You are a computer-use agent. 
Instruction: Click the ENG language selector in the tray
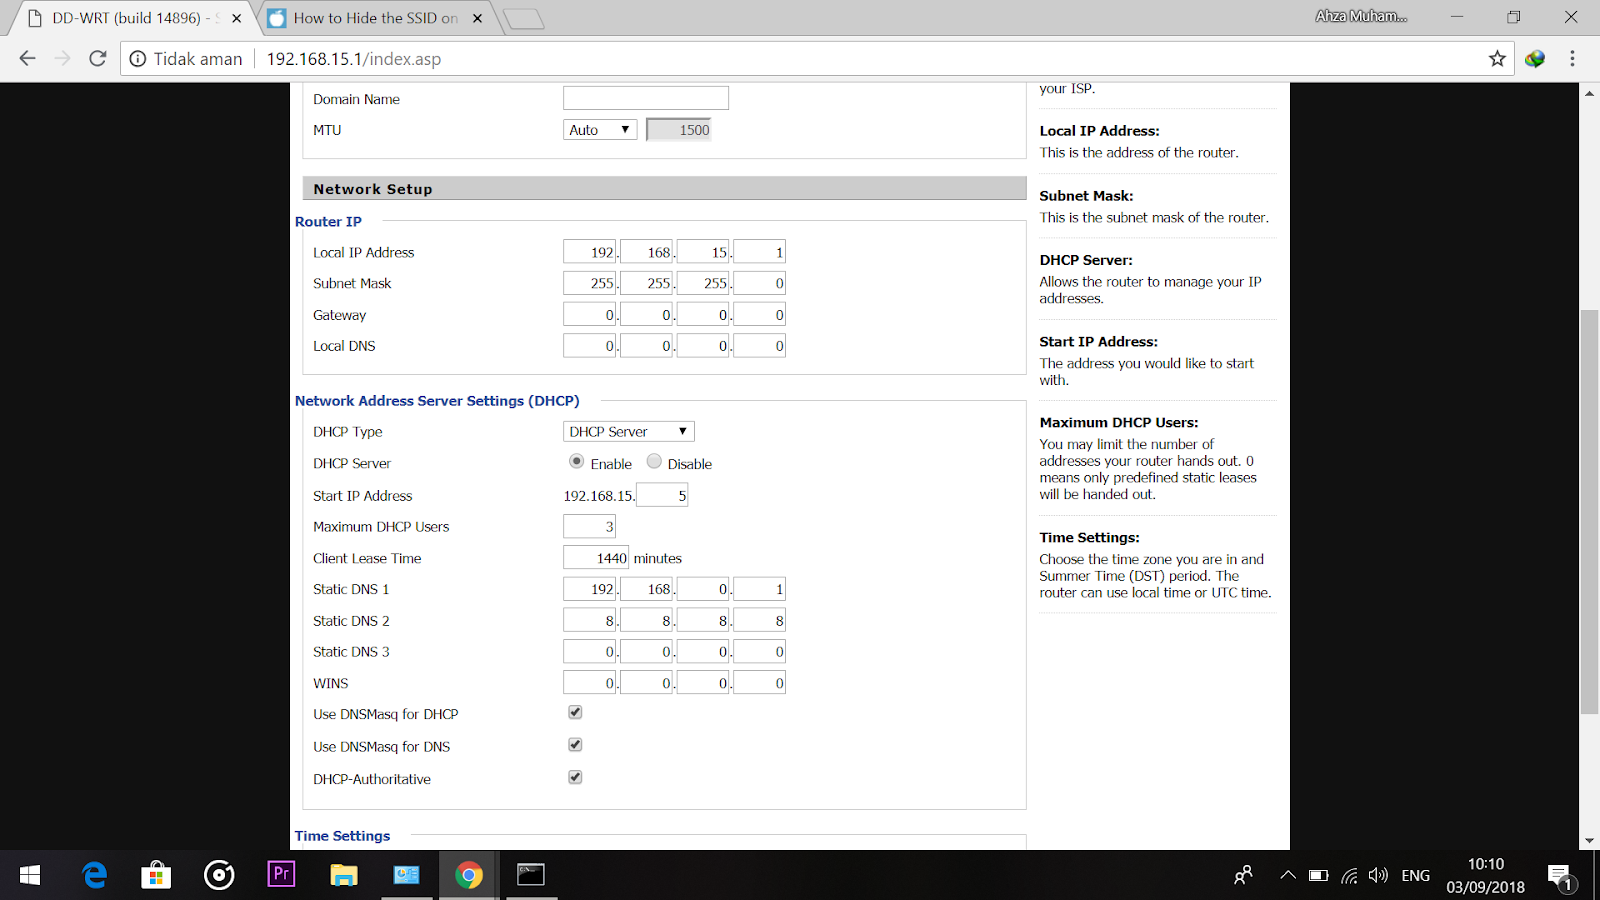tap(1416, 875)
